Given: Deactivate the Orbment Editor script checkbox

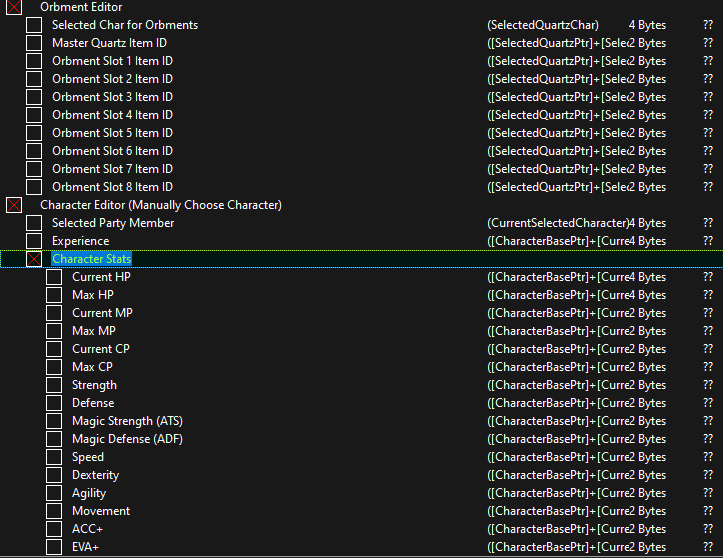Looking at the screenshot, I should (14, 7).
